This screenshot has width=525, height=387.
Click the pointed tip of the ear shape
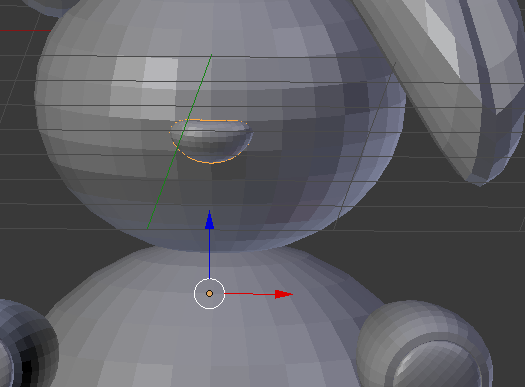click(479, 182)
